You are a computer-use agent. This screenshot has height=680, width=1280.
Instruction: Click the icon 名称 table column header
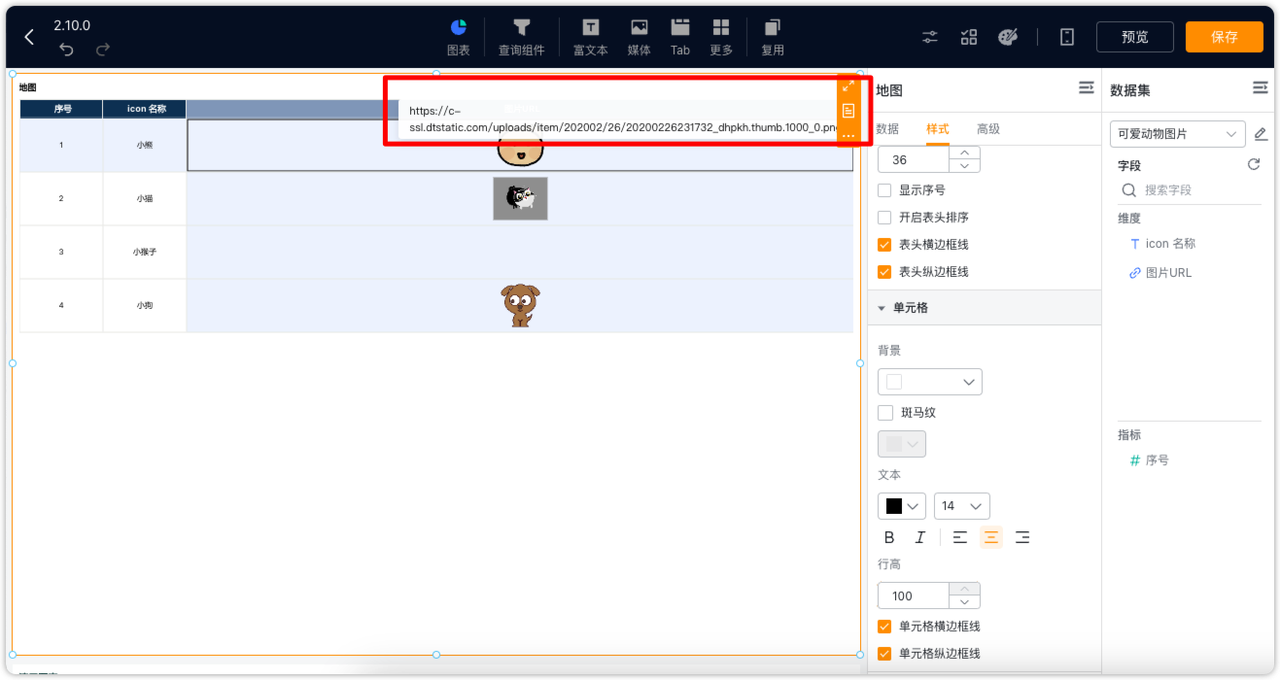(x=145, y=109)
